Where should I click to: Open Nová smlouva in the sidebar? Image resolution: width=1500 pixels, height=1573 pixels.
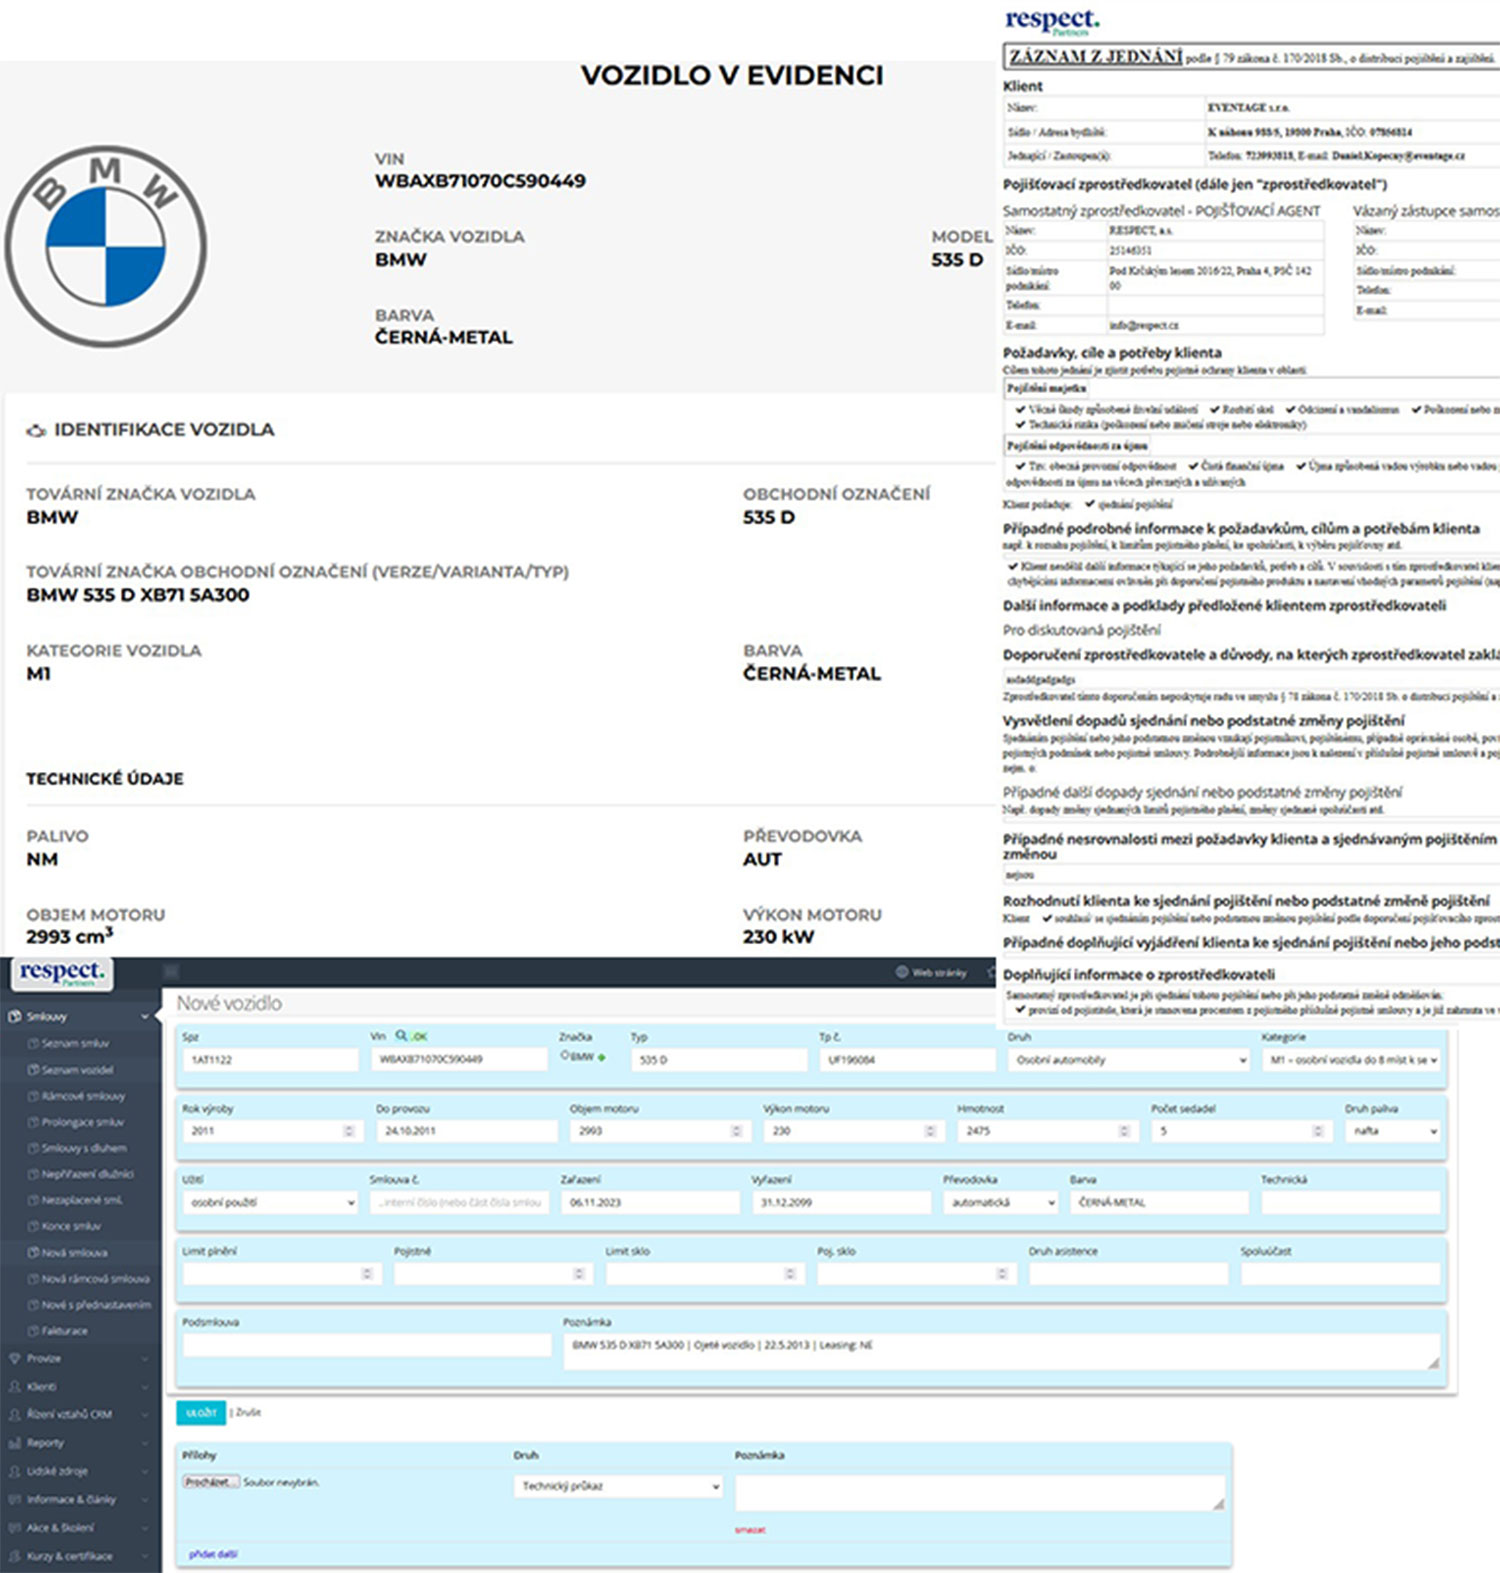click(x=74, y=1252)
